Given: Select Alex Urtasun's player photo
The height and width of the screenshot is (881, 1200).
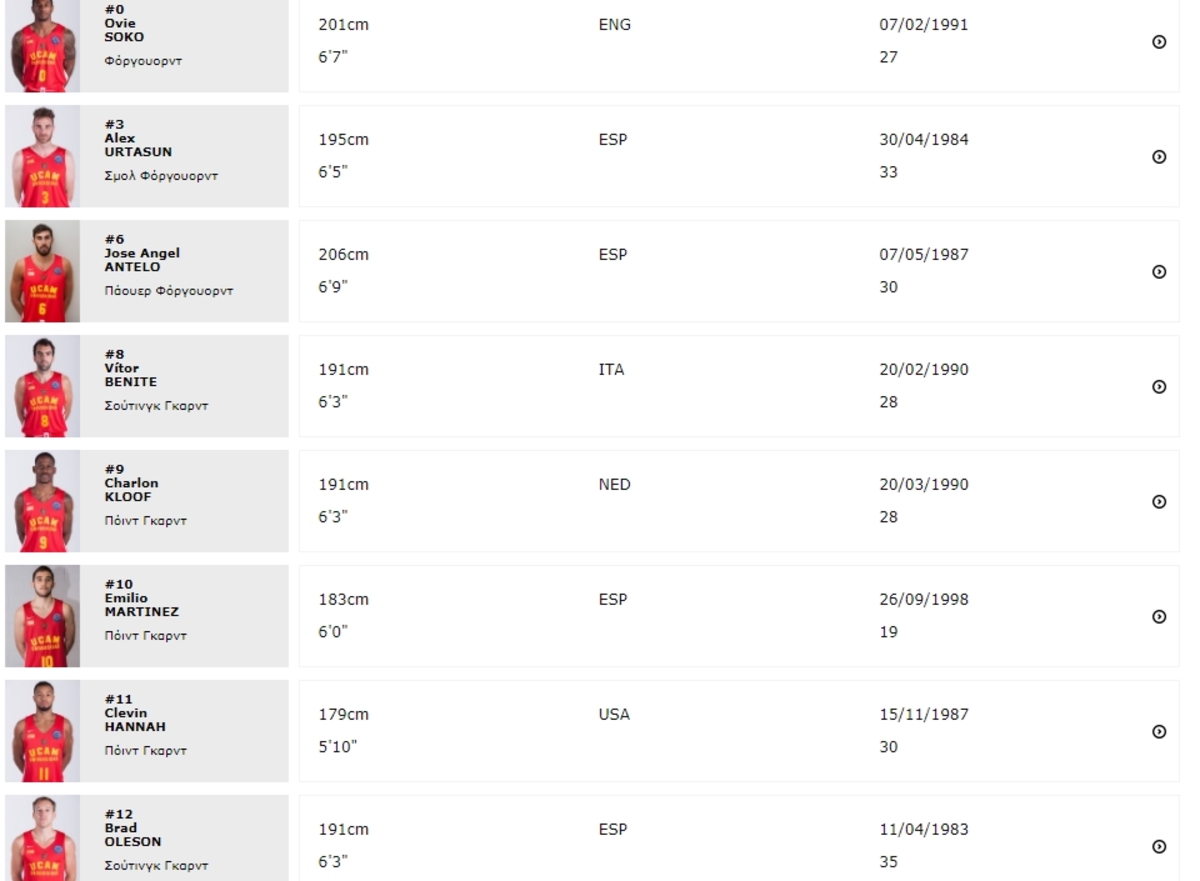Looking at the screenshot, I should pos(42,156).
